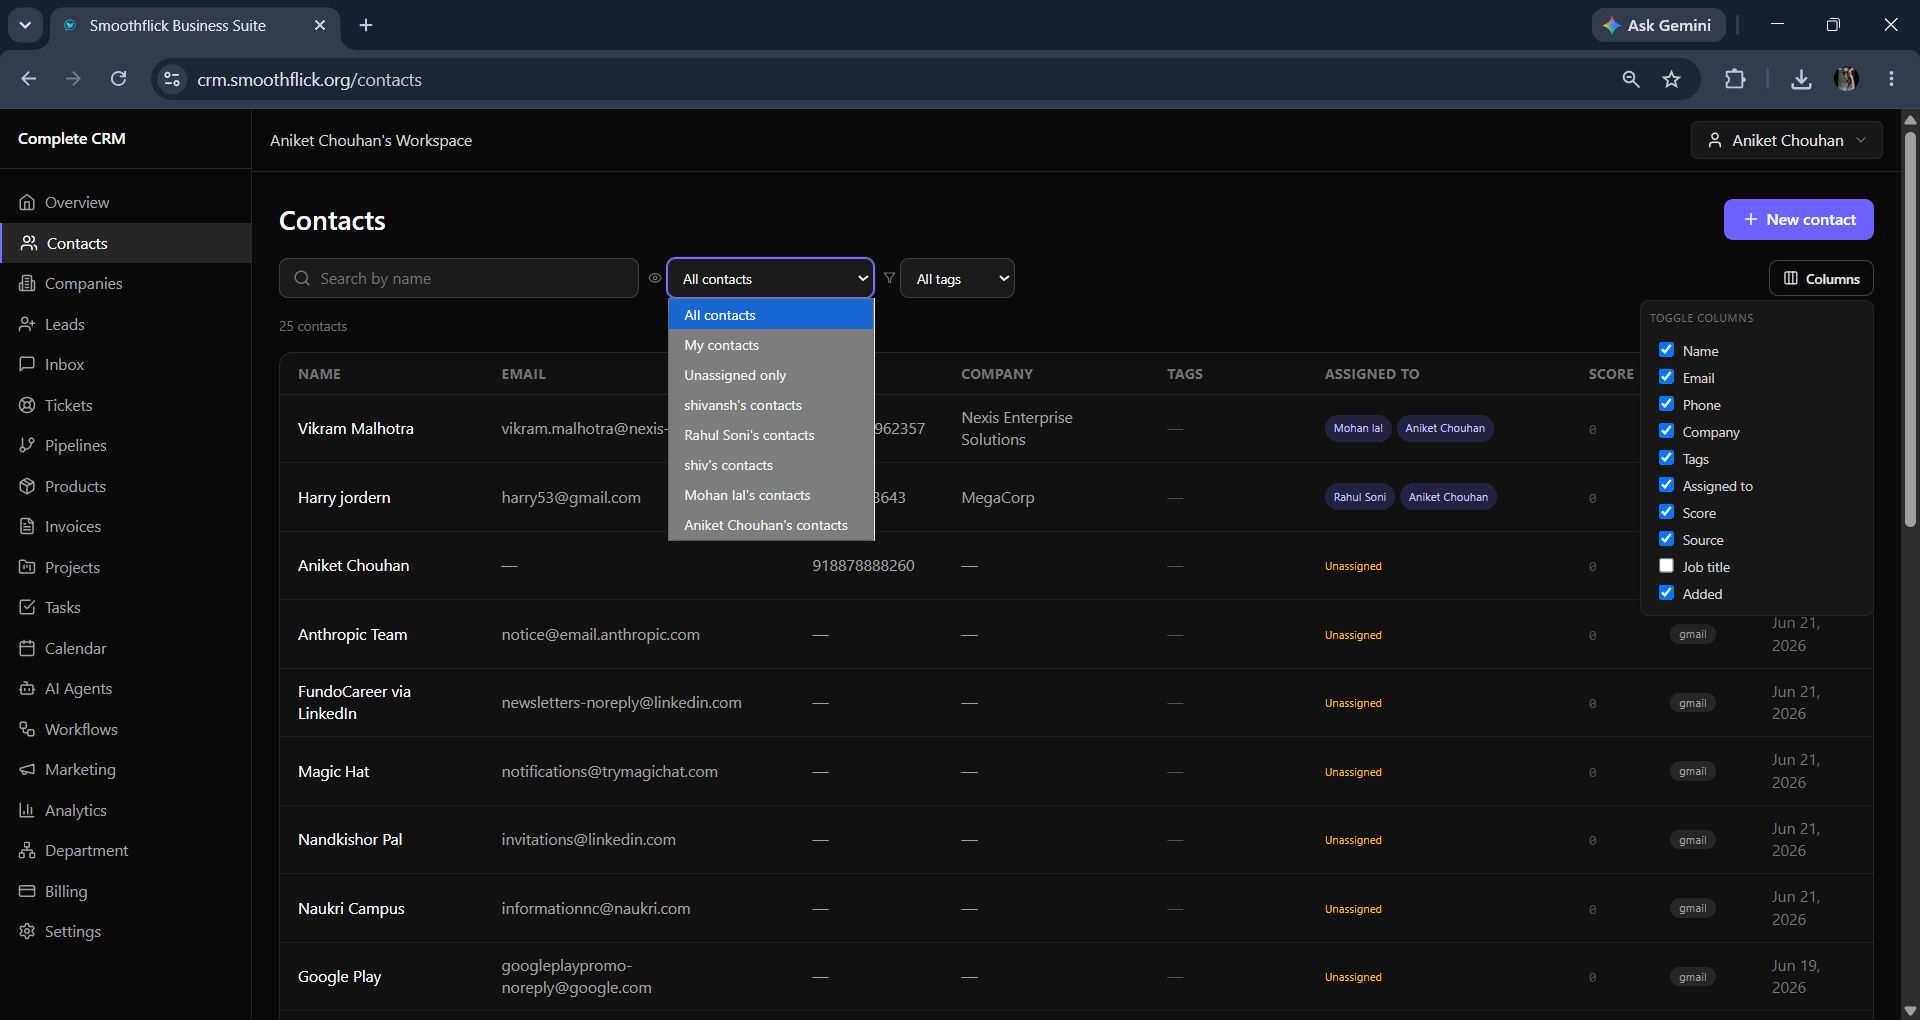Choose Mohan lal's contacts option

click(x=771, y=495)
